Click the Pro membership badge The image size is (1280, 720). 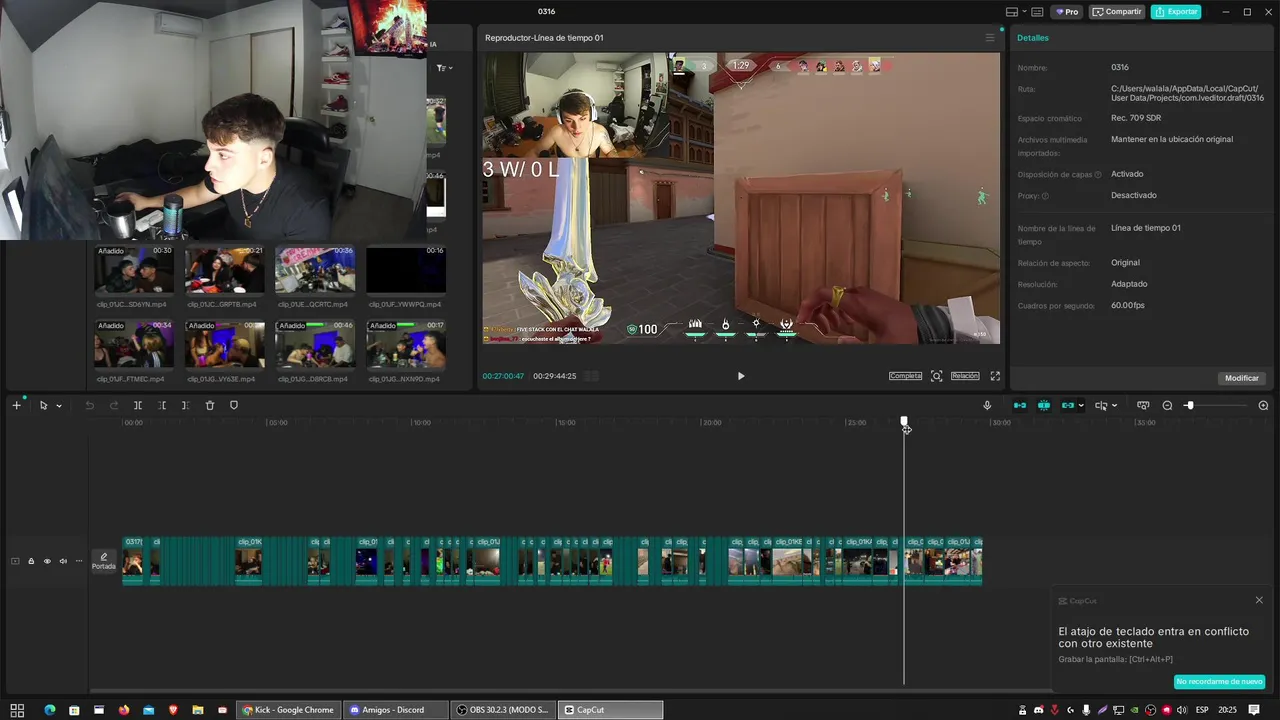(1066, 12)
